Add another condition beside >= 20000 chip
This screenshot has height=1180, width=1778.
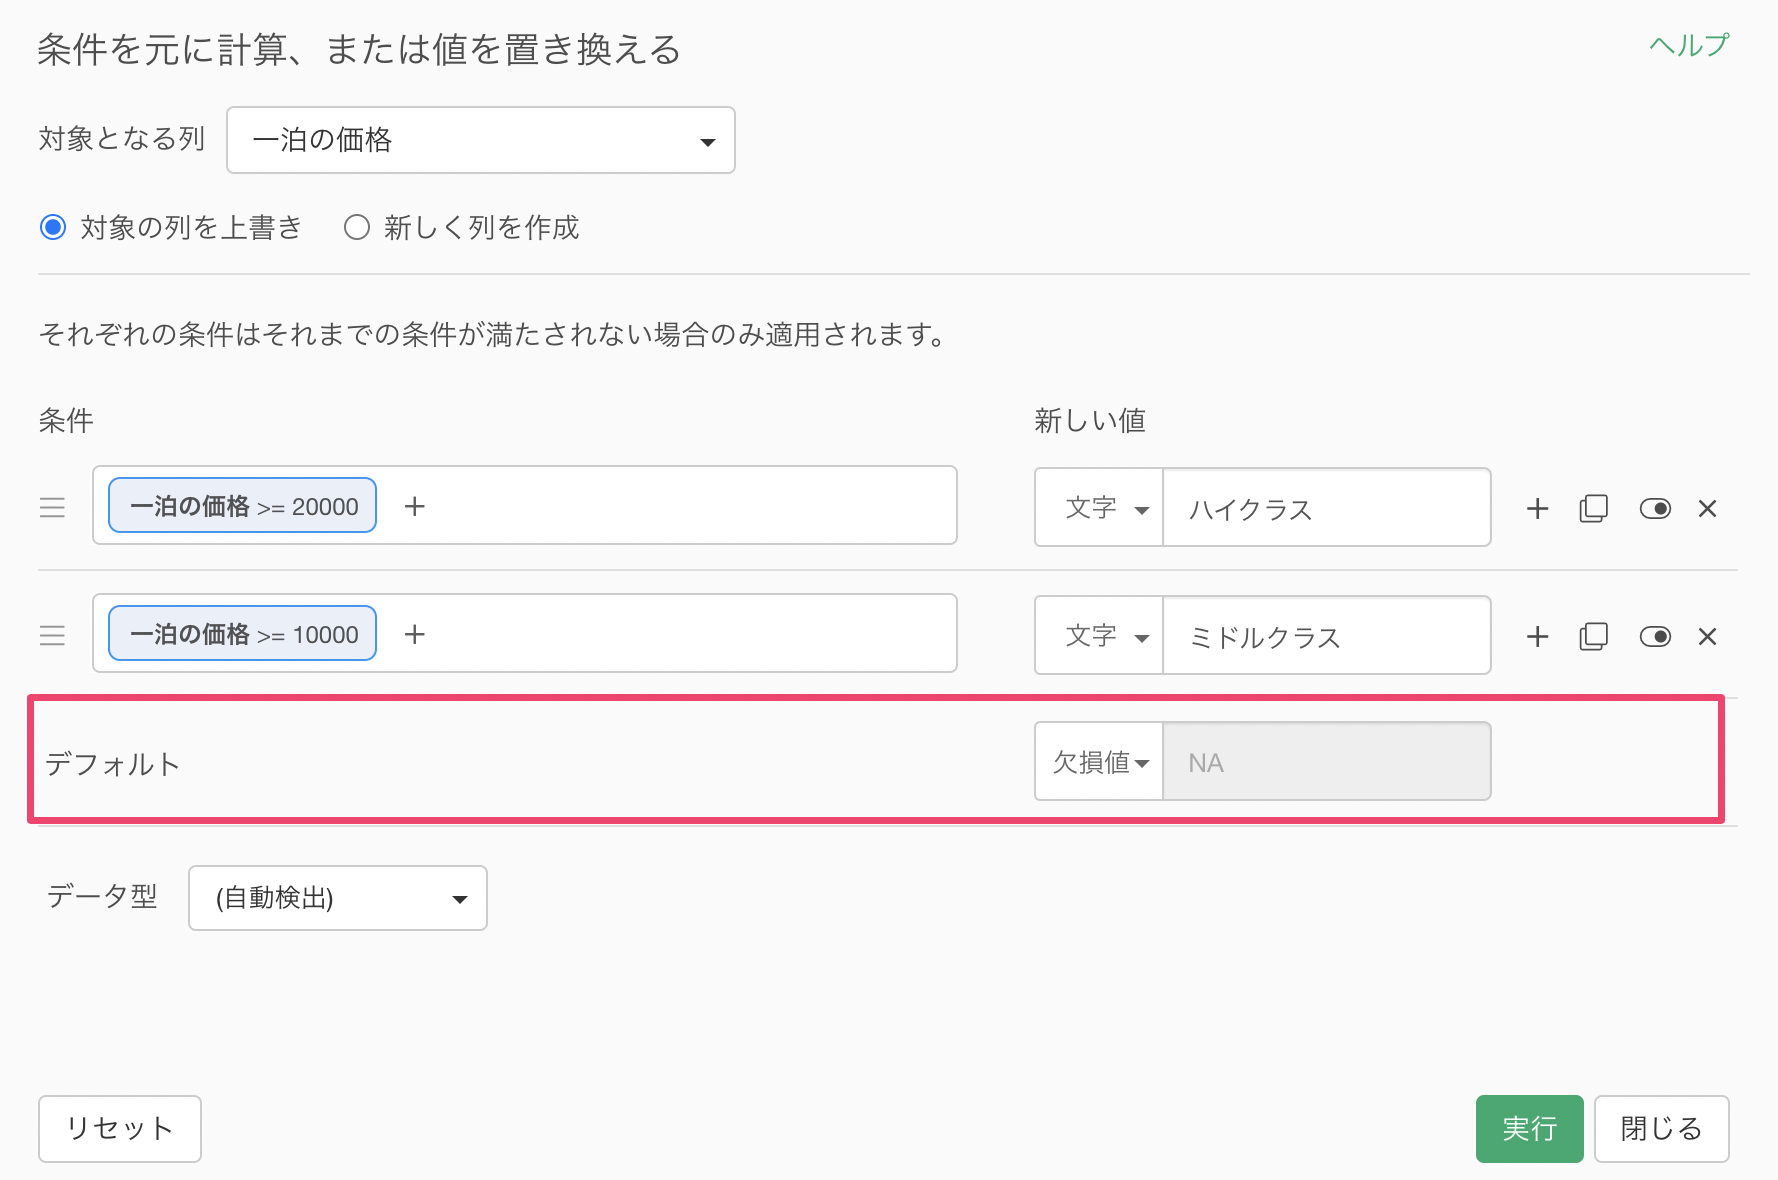(x=414, y=507)
